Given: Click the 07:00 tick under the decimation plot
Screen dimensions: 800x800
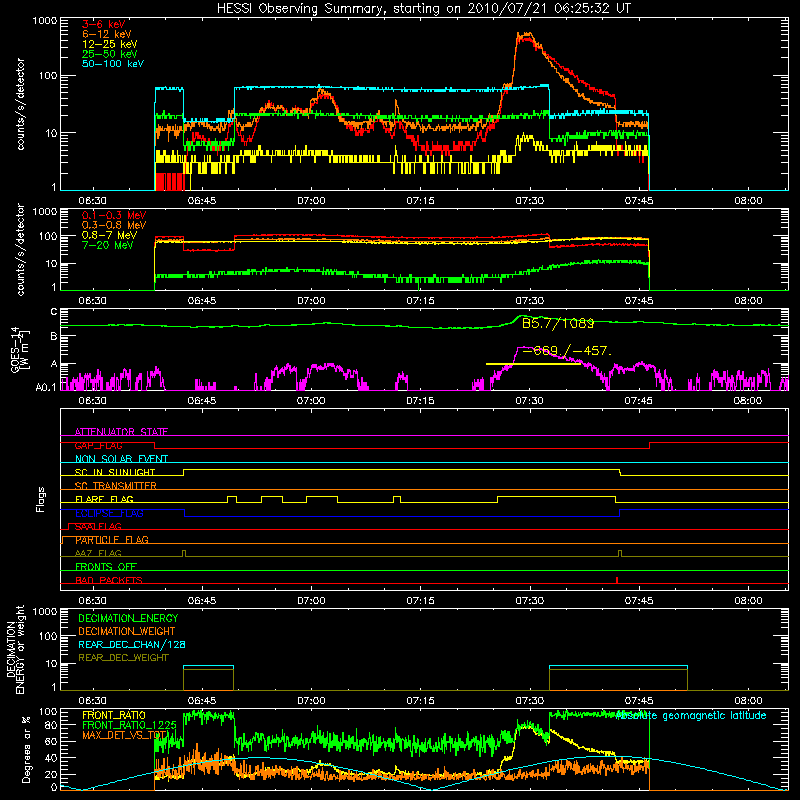Looking at the screenshot, I should [x=311, y=701].
